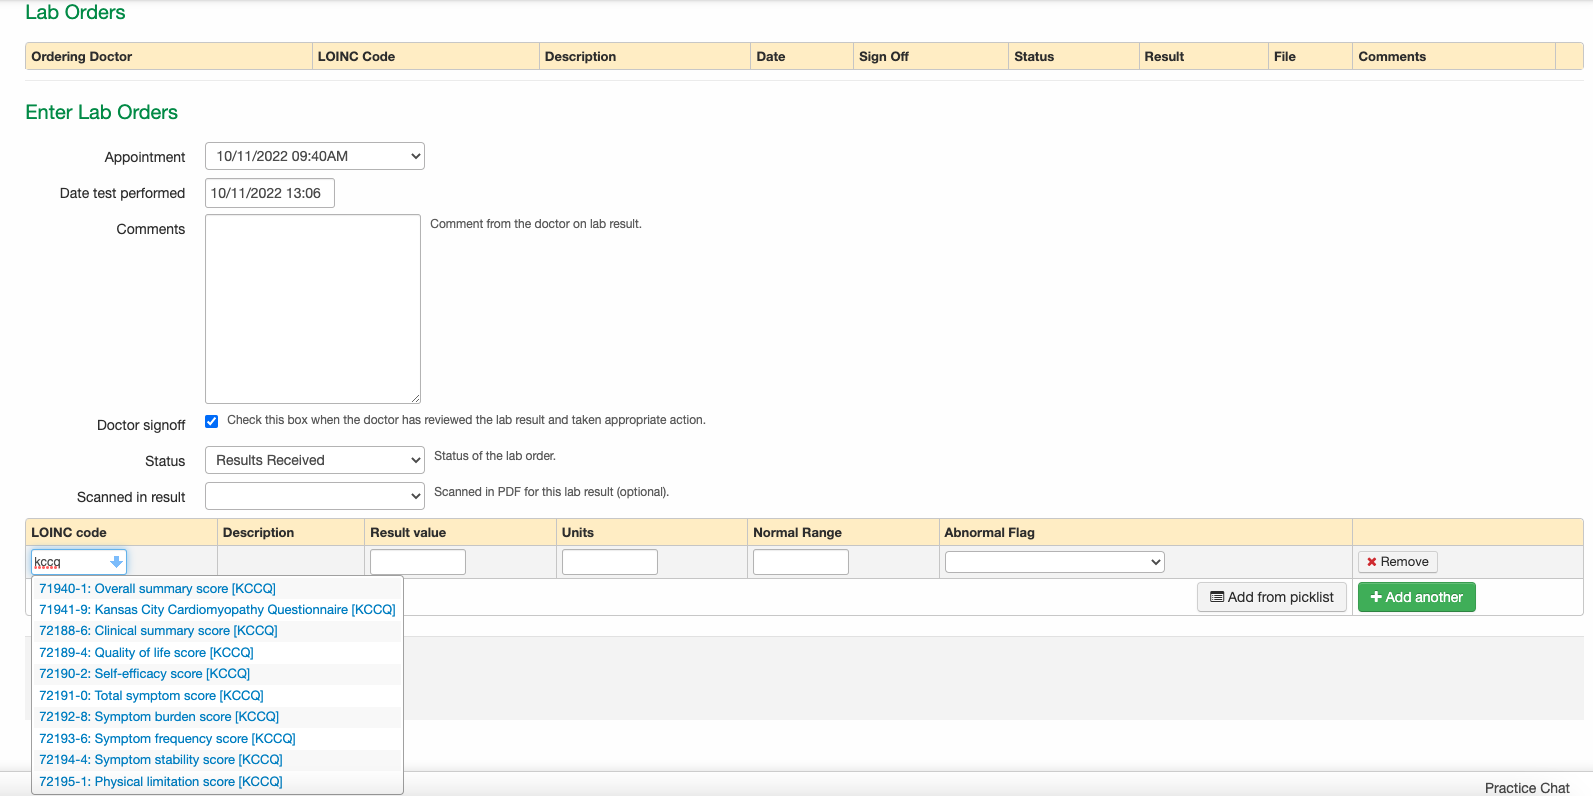The image size is (1593, 796).
Task: Click the Lab Orders heading
Action: (75, 12)
